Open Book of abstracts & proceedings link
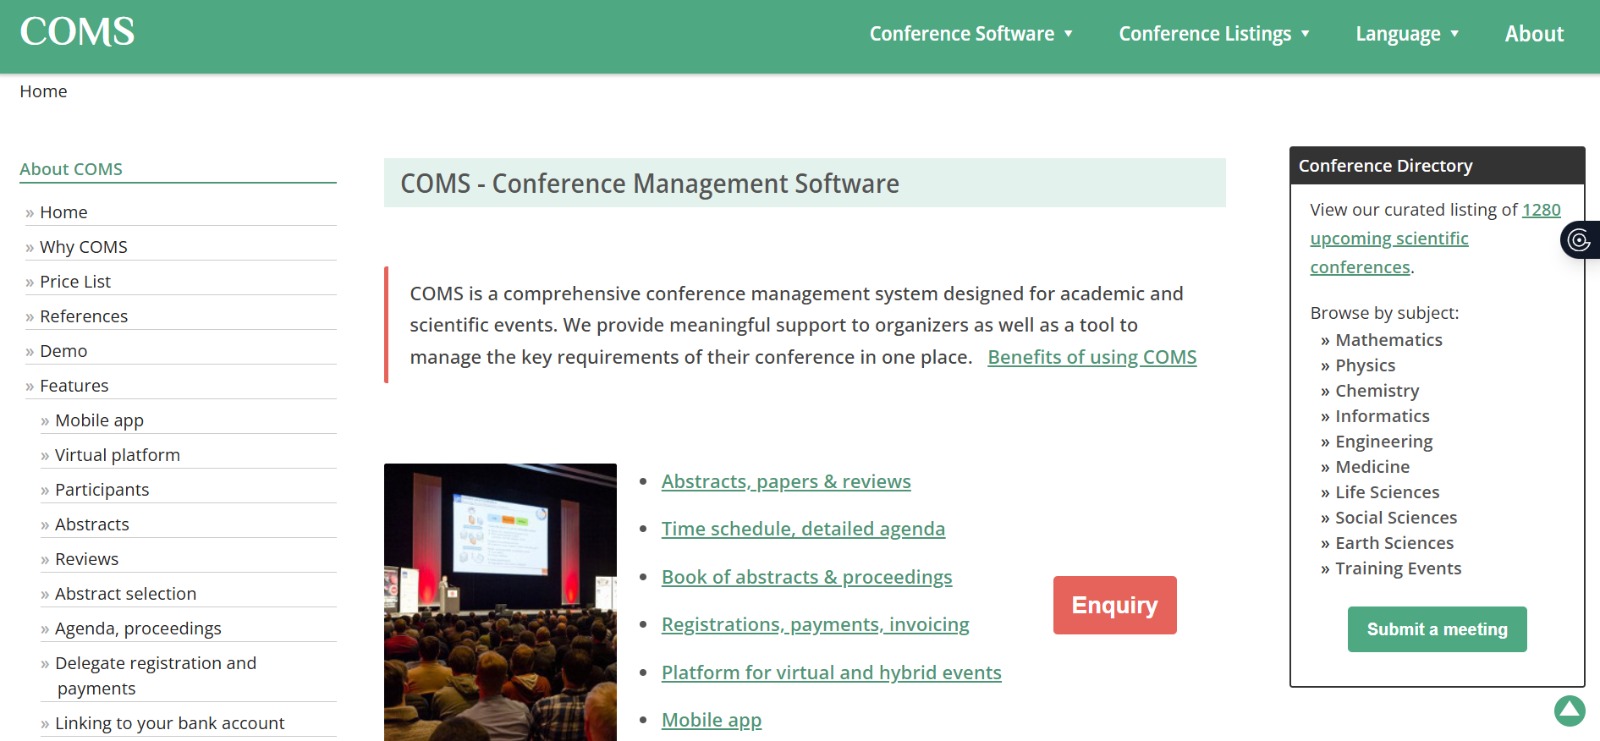Image resolution: width=1600 pixels, height=741 pixels. click(807, 577)
